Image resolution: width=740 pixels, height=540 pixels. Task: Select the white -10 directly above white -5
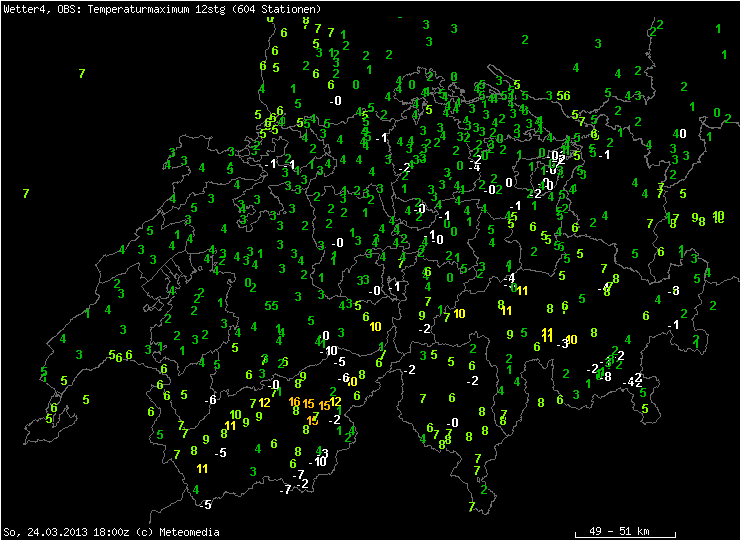[x=329, y=351]
